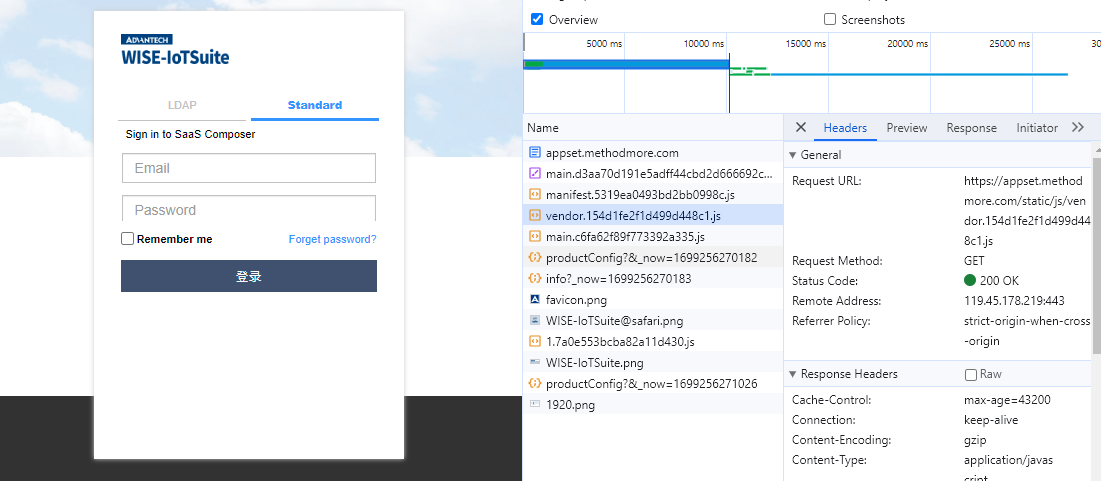Enable the Screenshots checkbox
This screenshot has height=481, width=1101.
click(830, 19)
